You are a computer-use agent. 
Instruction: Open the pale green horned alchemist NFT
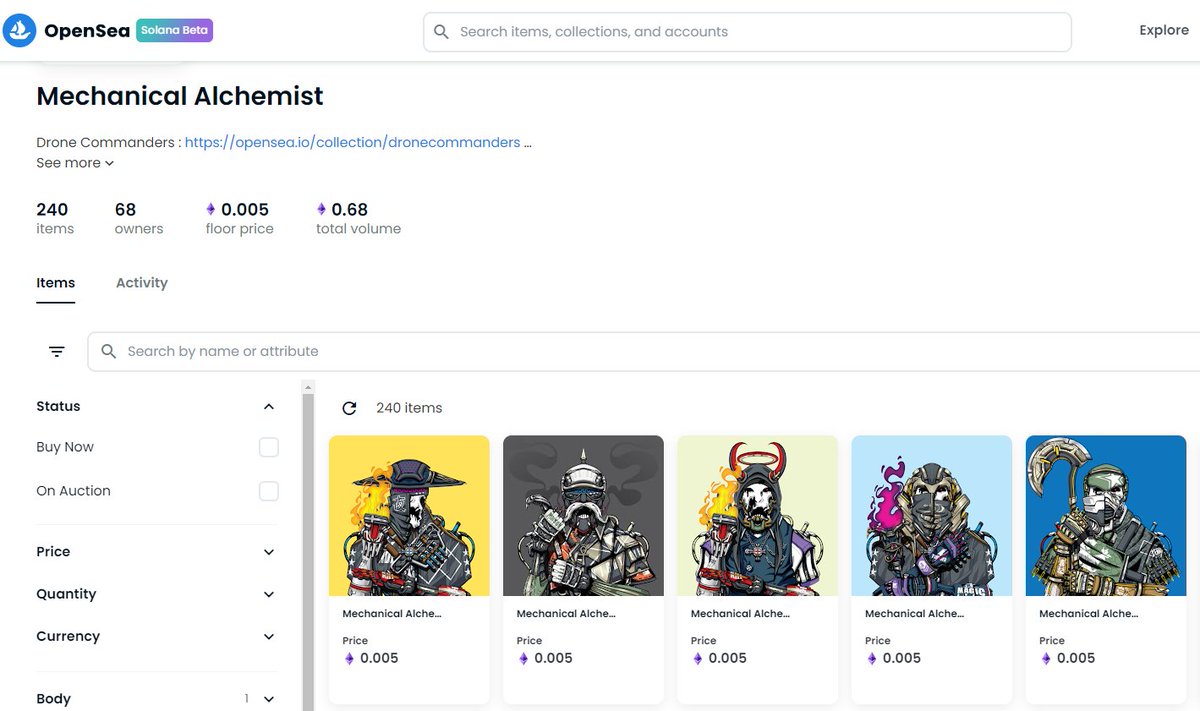tap(757, 515)
